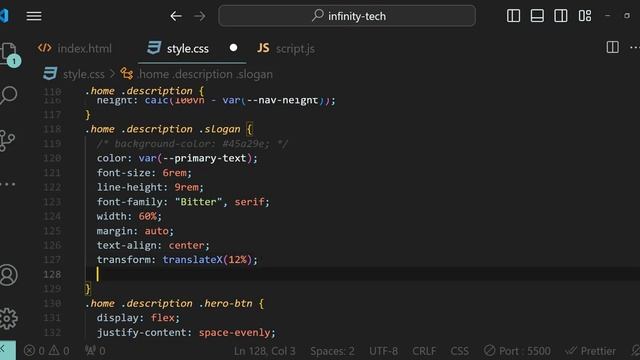Screen dimensions: 640x360
Task: Click the unsaved dot on style.css tab
Action: pyautogui.click(x=233, y=48)
